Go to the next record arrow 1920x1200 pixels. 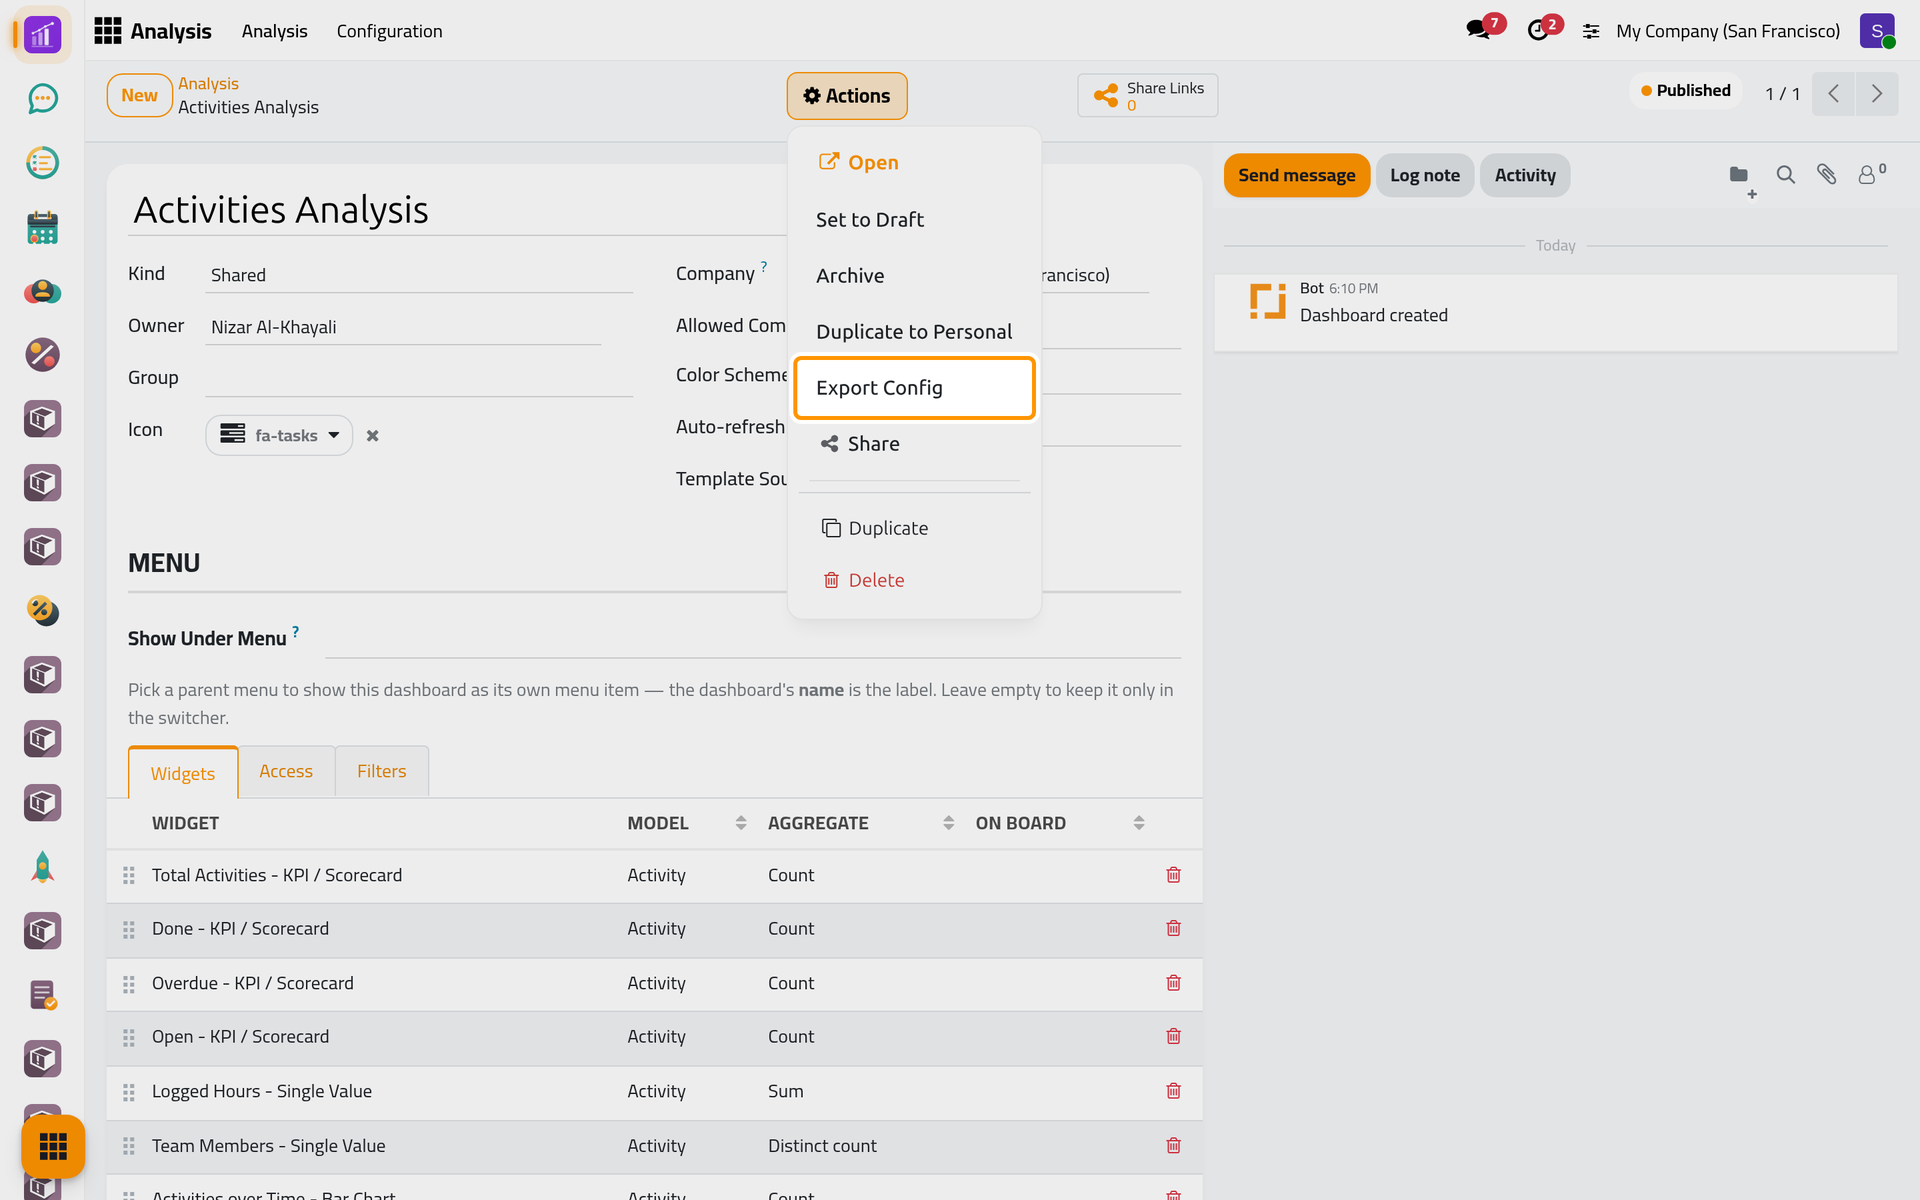1877,94
